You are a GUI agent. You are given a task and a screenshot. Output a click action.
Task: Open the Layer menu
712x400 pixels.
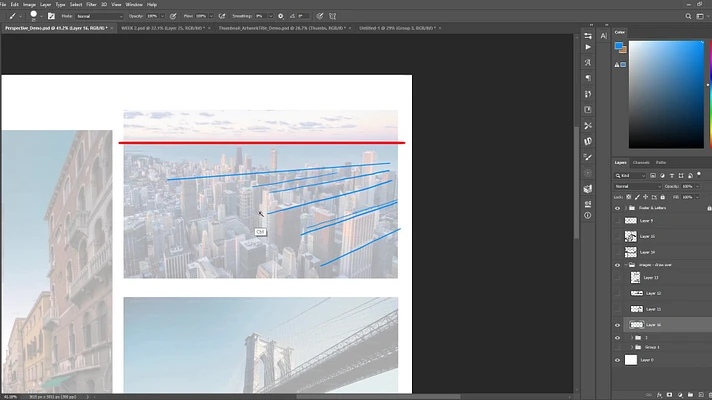pos(45,5)
